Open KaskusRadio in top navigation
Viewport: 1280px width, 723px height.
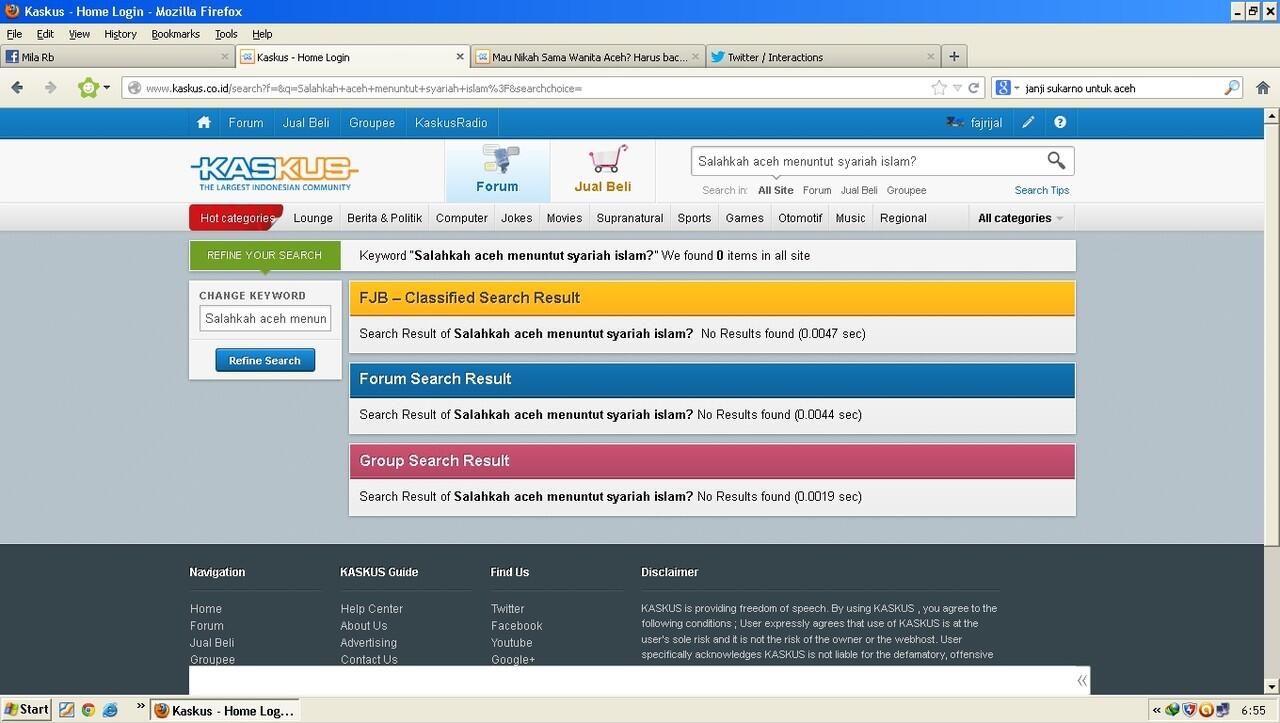coord(451,123)
